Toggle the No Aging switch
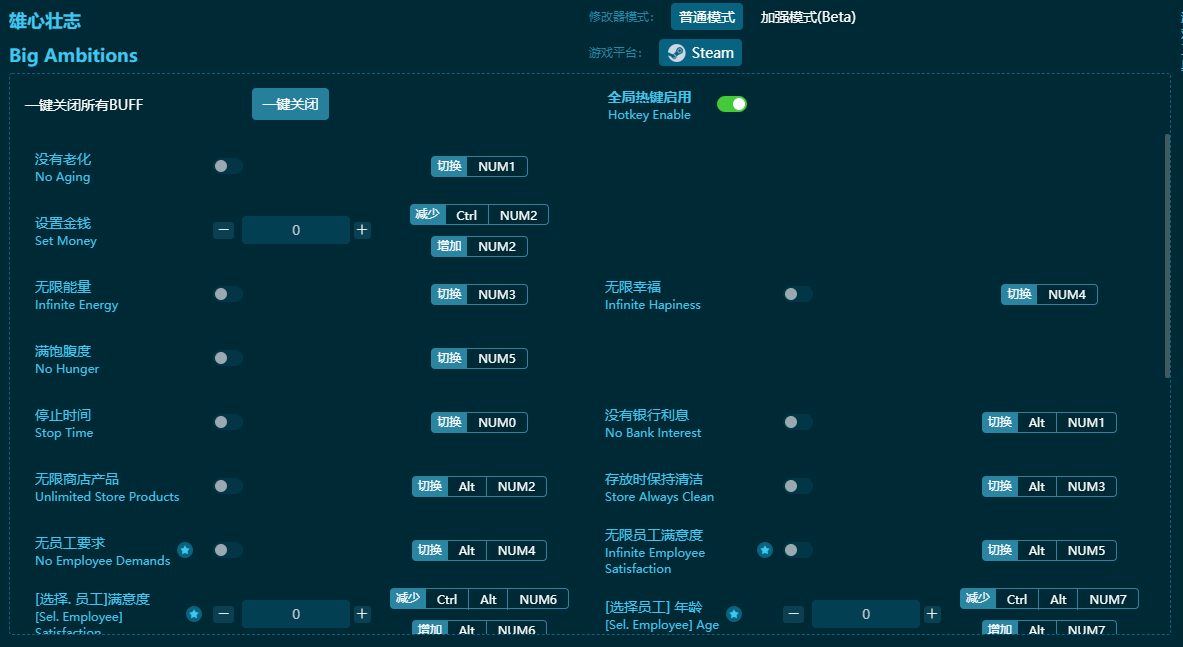Viewport: 1183px width, 647px height. coord(227,166)
